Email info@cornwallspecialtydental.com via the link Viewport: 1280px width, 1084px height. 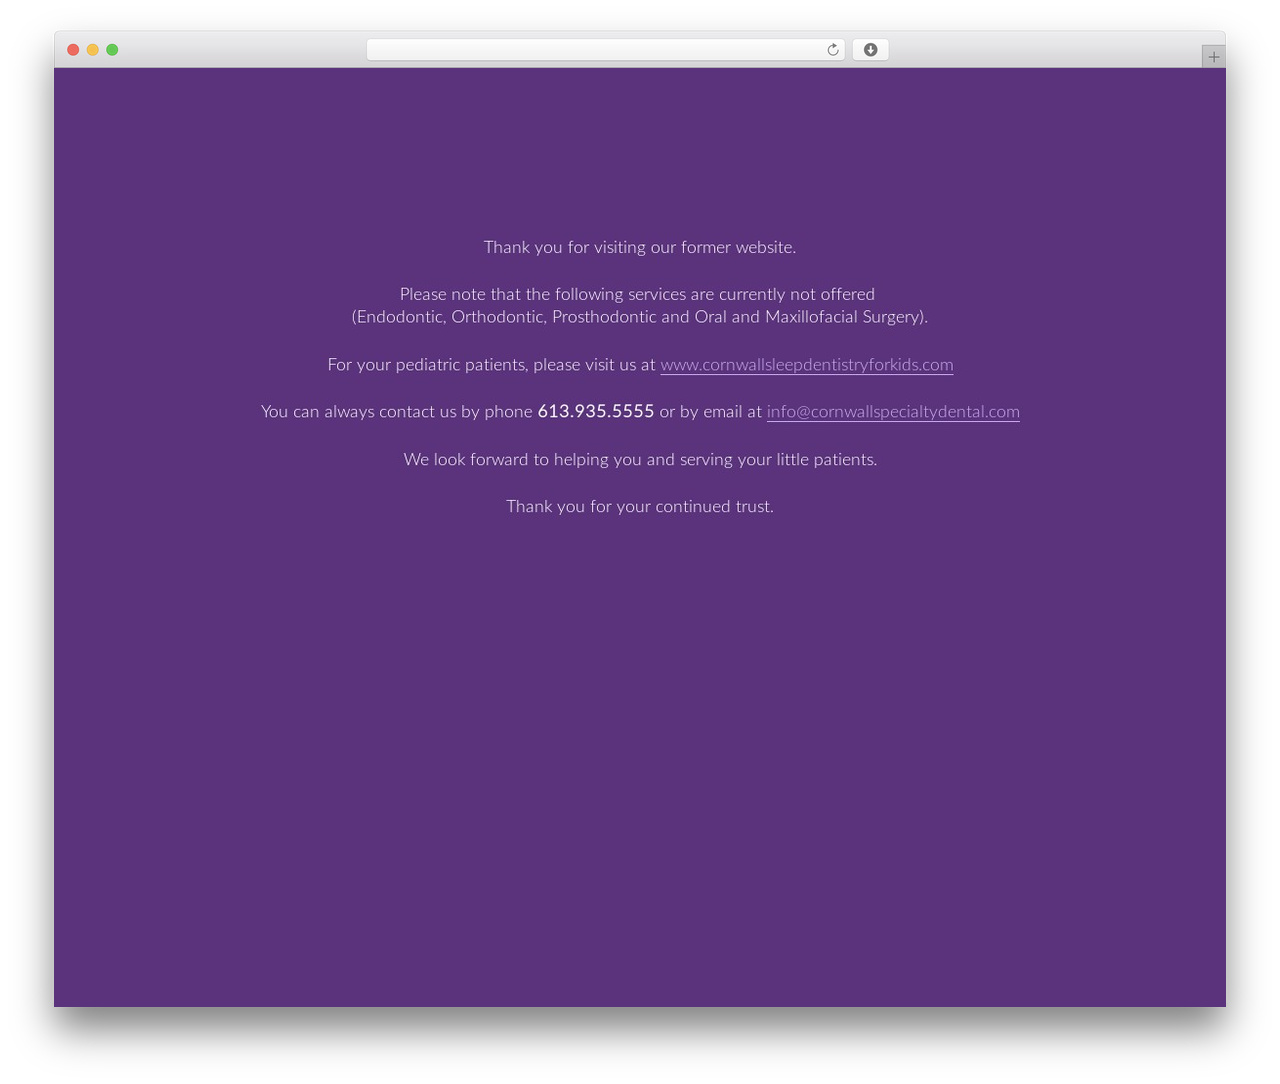pos(893,412)
